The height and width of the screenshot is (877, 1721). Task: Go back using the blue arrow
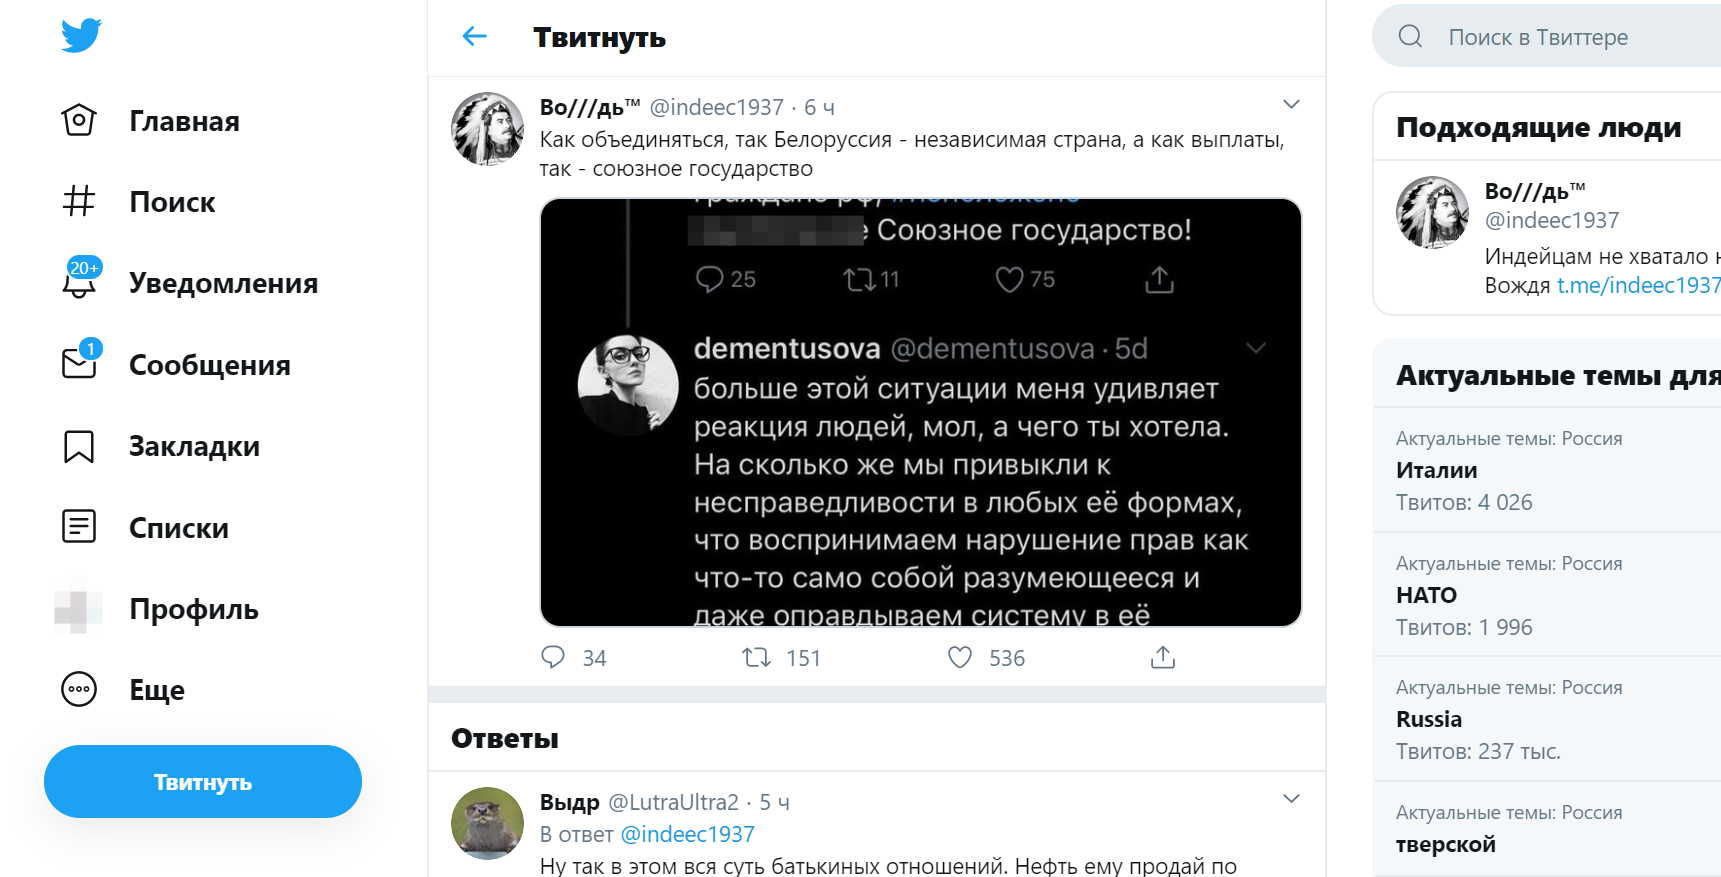coord(474,37)
